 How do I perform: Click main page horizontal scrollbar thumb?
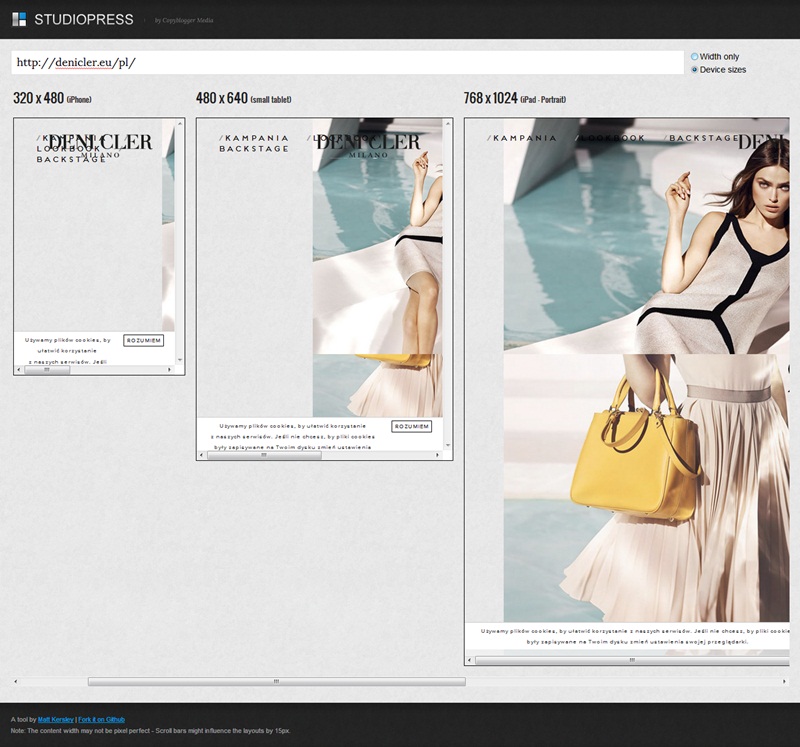(277, 681)
